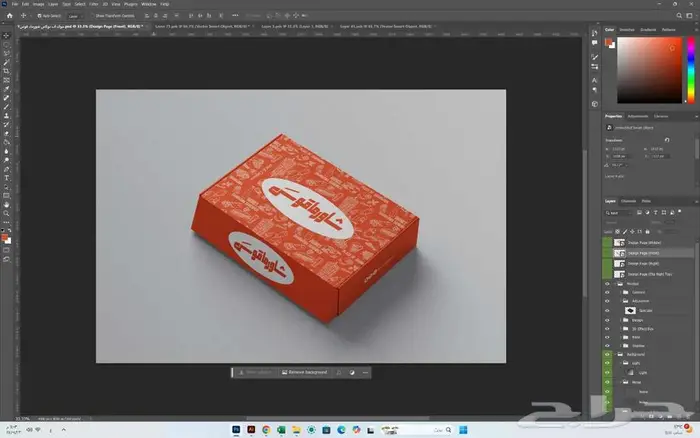Click the lock position icon in Layers panel
This screenshot has width=700, height=438.
click(x=632, y=232)
